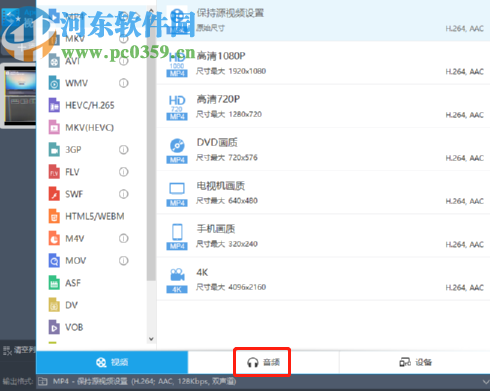Click the MOV format label
Viewport: 490px width, 391px height.
[76, 260]
